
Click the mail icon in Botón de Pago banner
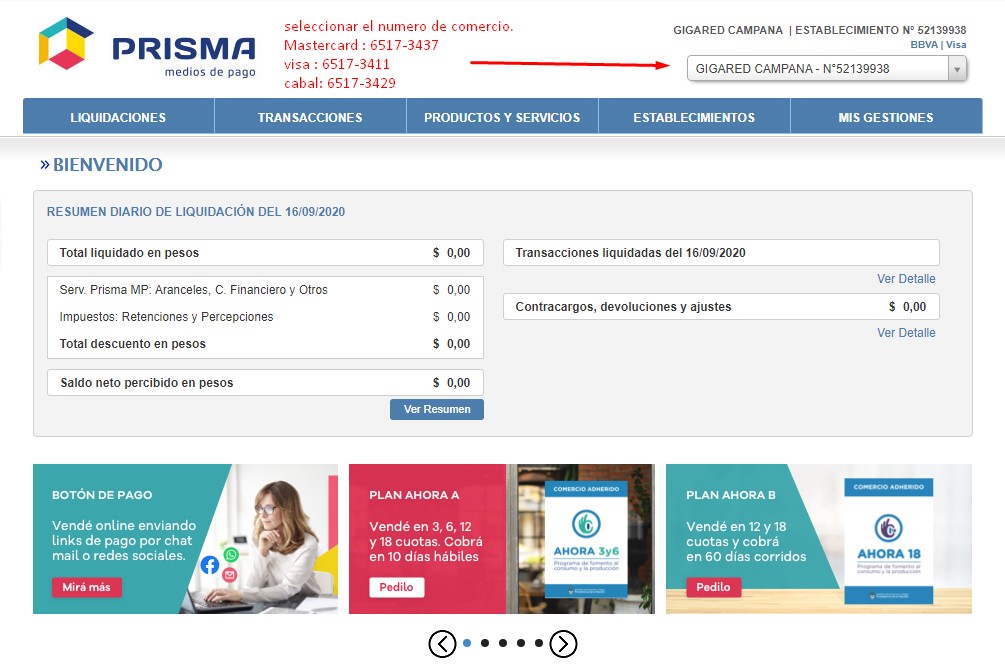230,575
